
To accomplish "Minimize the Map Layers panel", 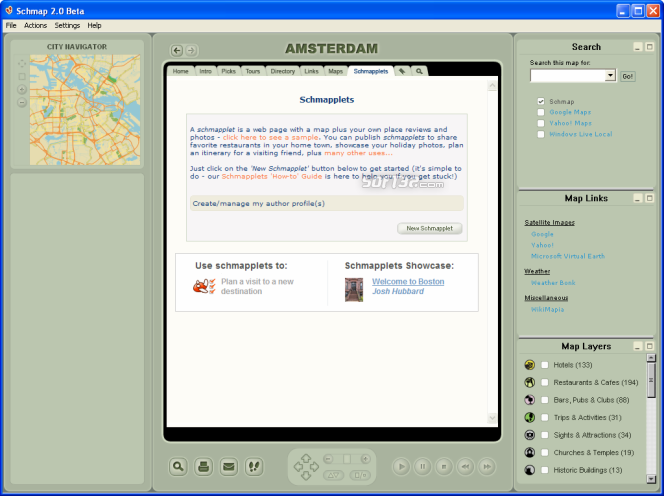I will click(638, 346).
